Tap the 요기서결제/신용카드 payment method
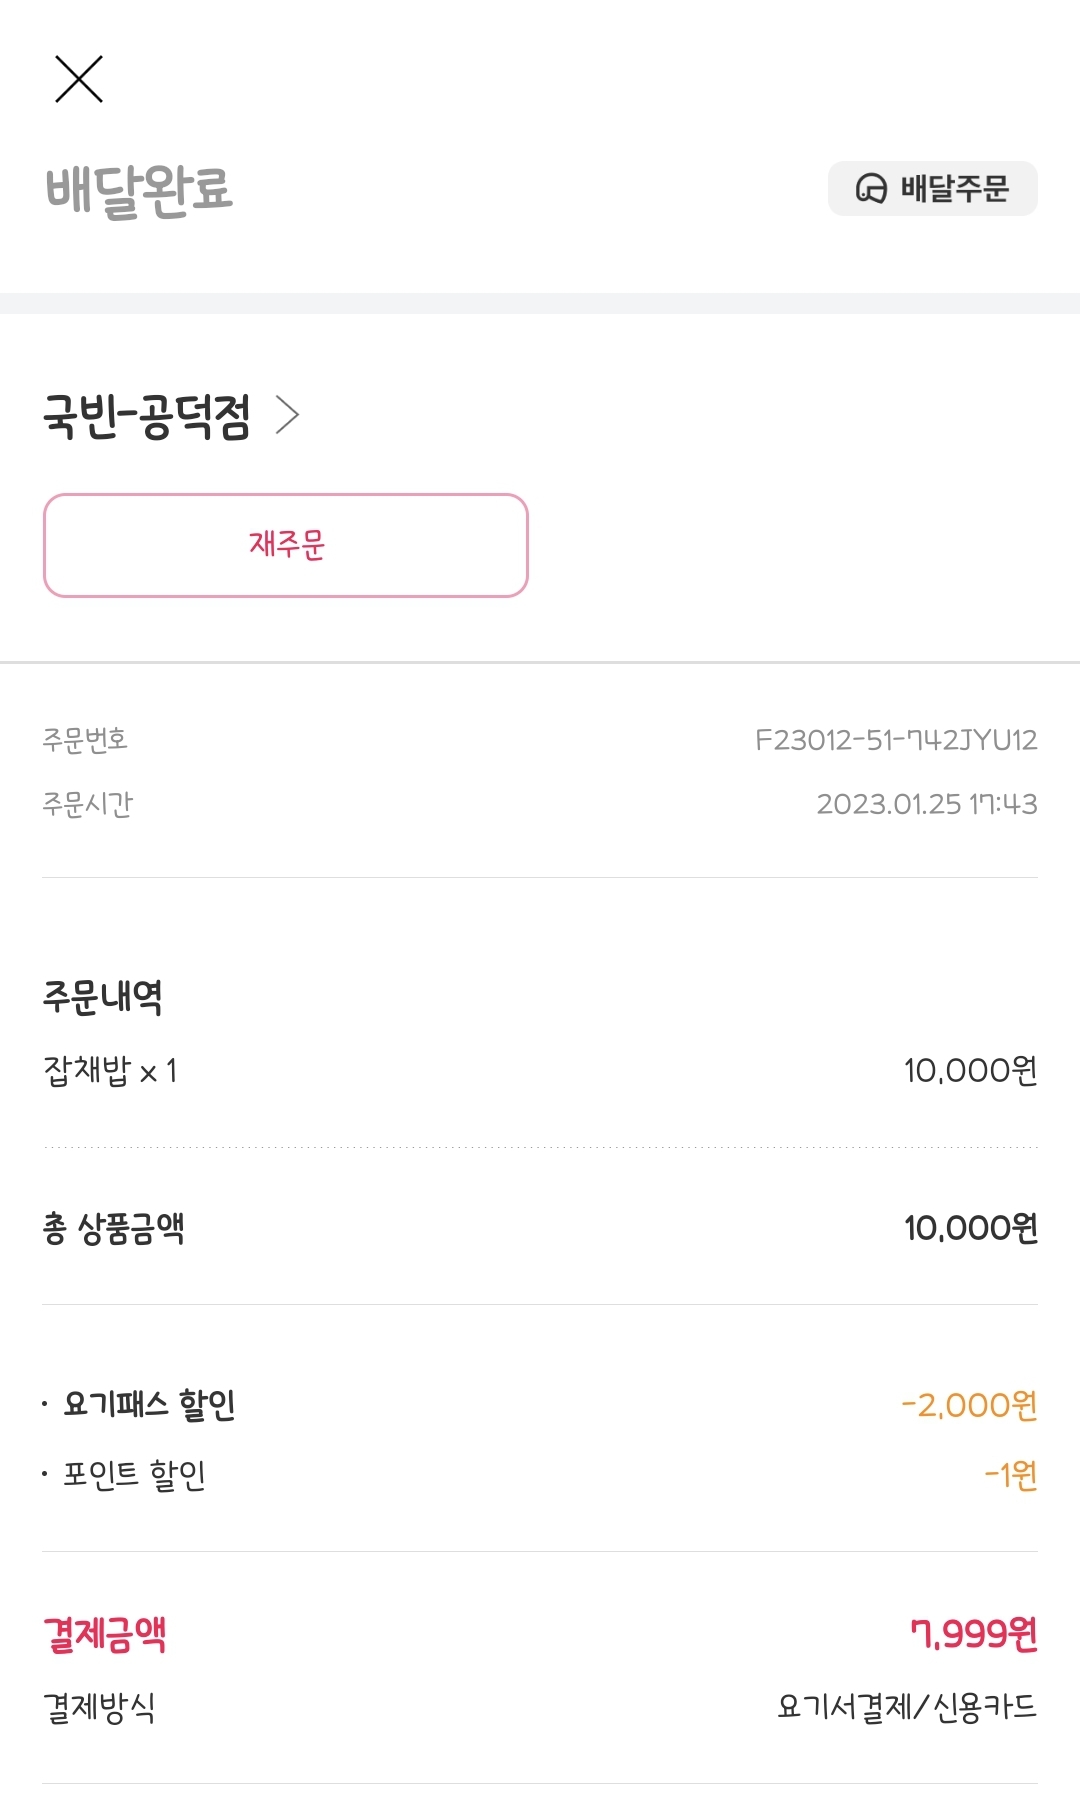 [906, 1706]
